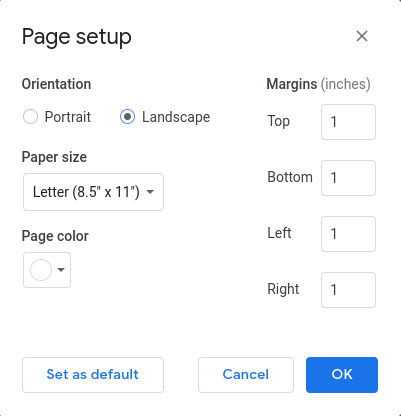Click the Top margin label
Screen dimensions: 401x416
point(279,122)
